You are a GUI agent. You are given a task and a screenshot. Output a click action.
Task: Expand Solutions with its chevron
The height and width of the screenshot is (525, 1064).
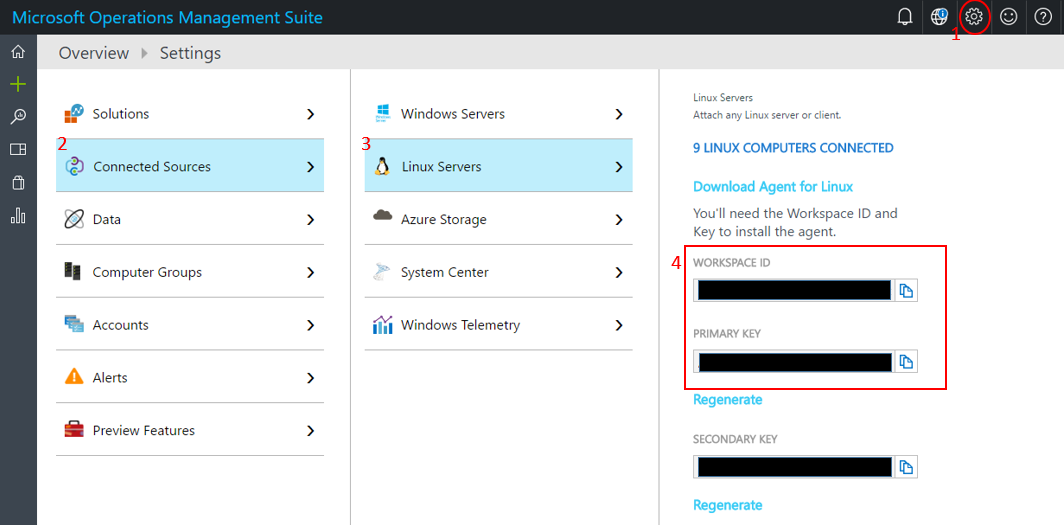pyautogui.click(x=311, y=114)
